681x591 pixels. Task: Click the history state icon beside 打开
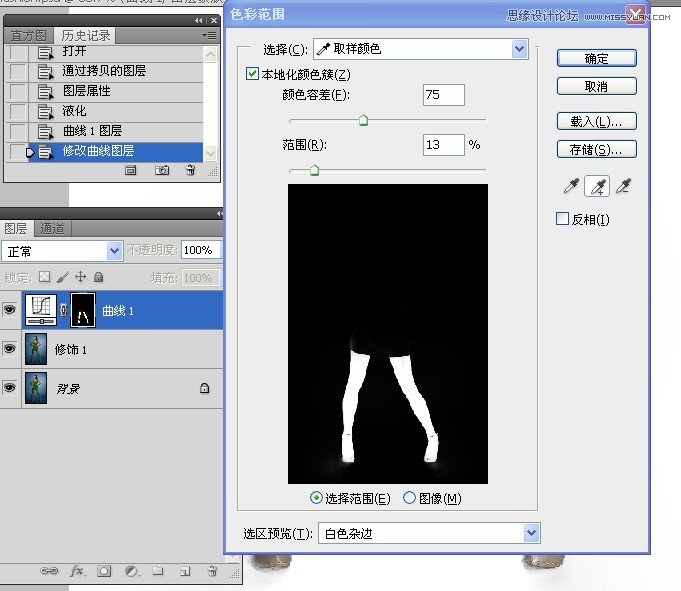click(x=45, y=53)
